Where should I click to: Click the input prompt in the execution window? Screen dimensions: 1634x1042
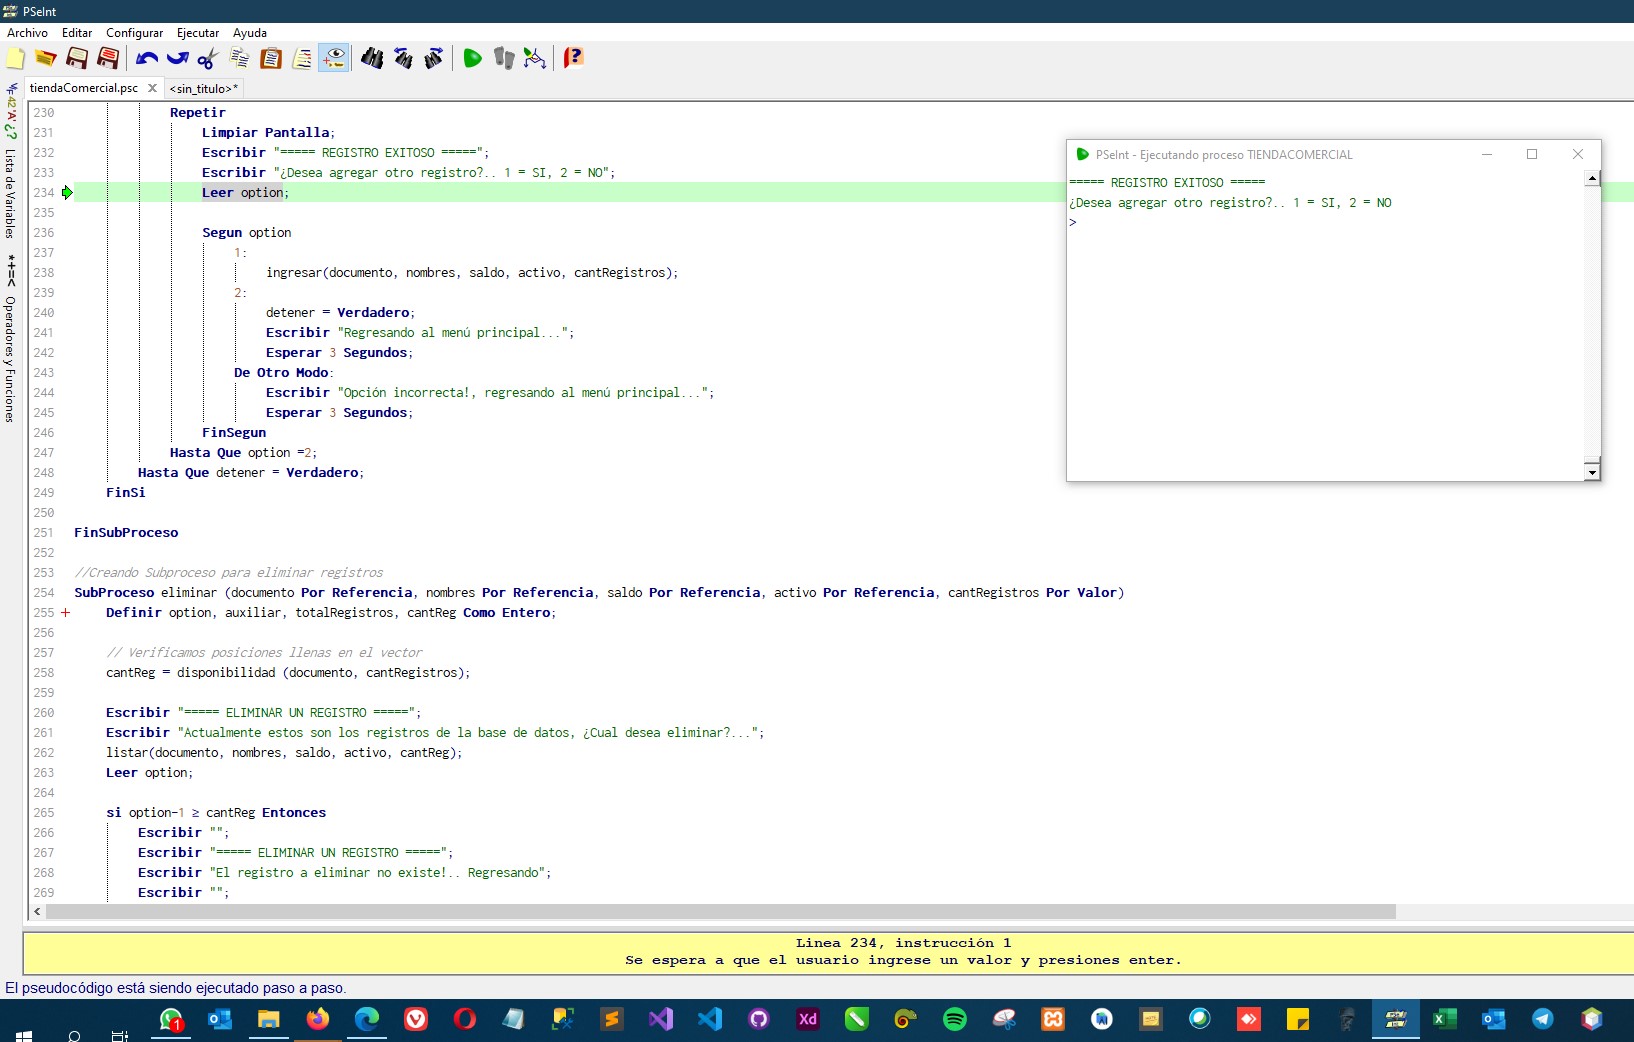[x=1073, y=222]
